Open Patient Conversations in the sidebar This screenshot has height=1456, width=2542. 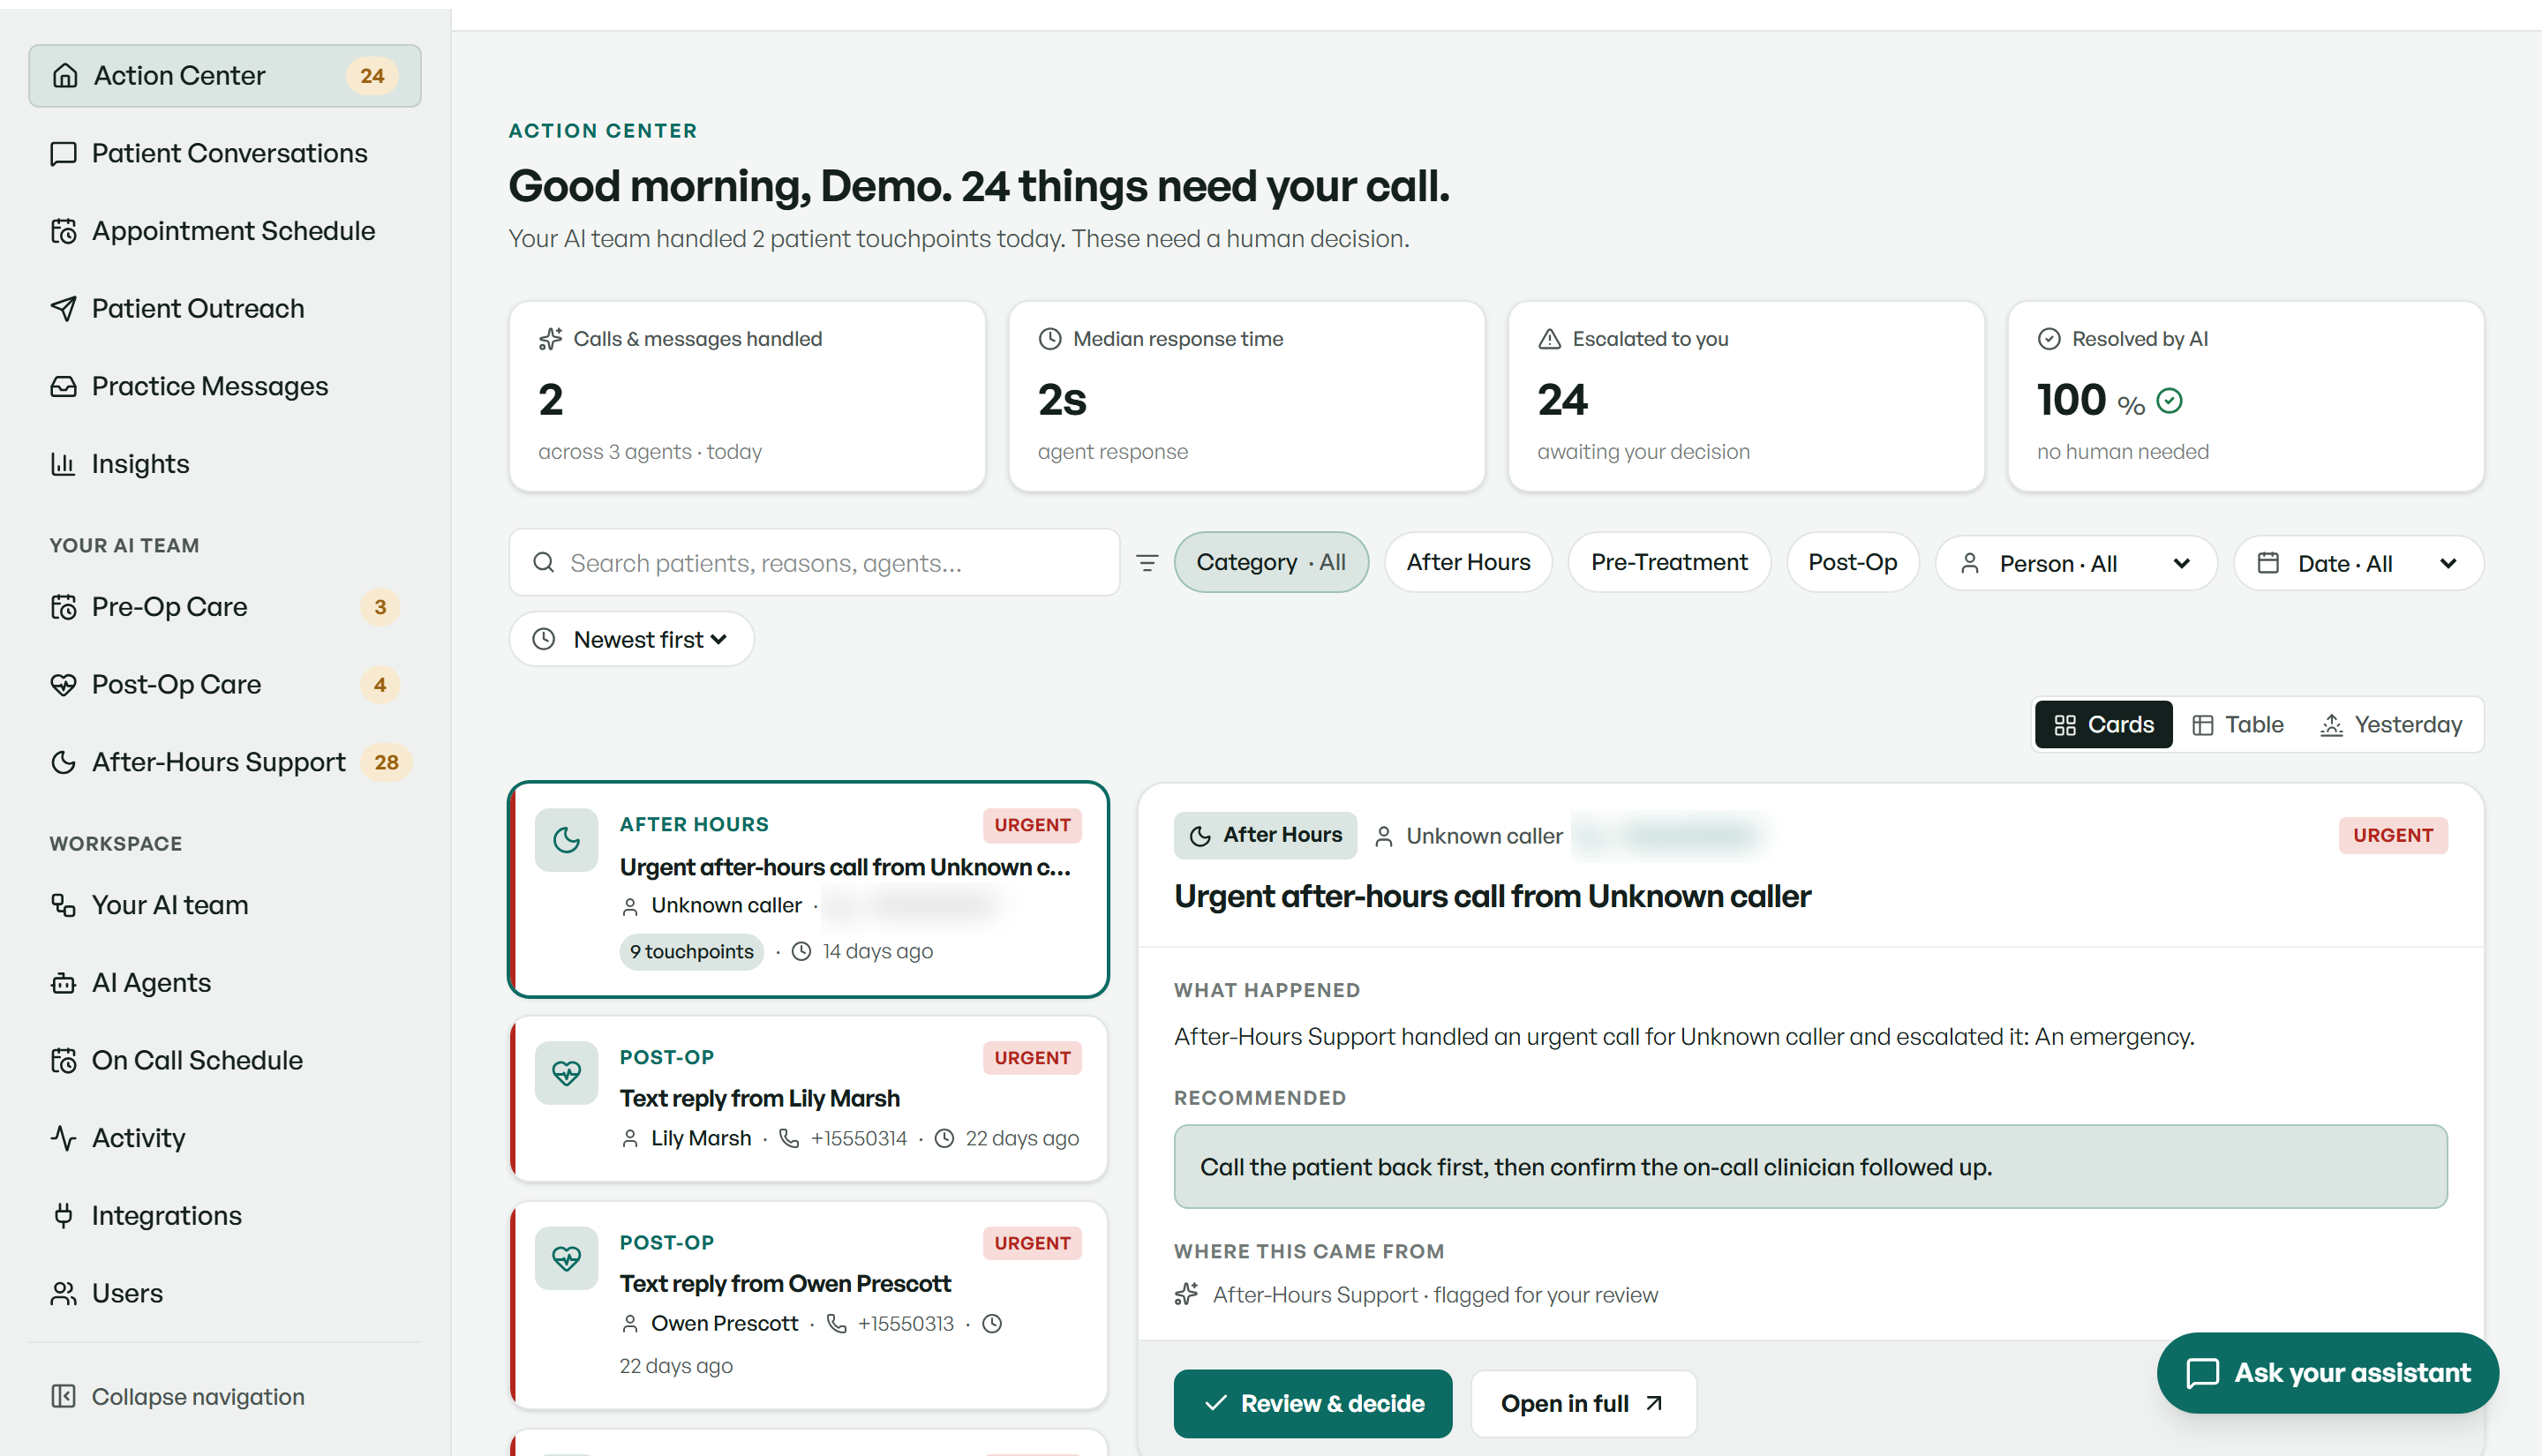click(224, 153)
